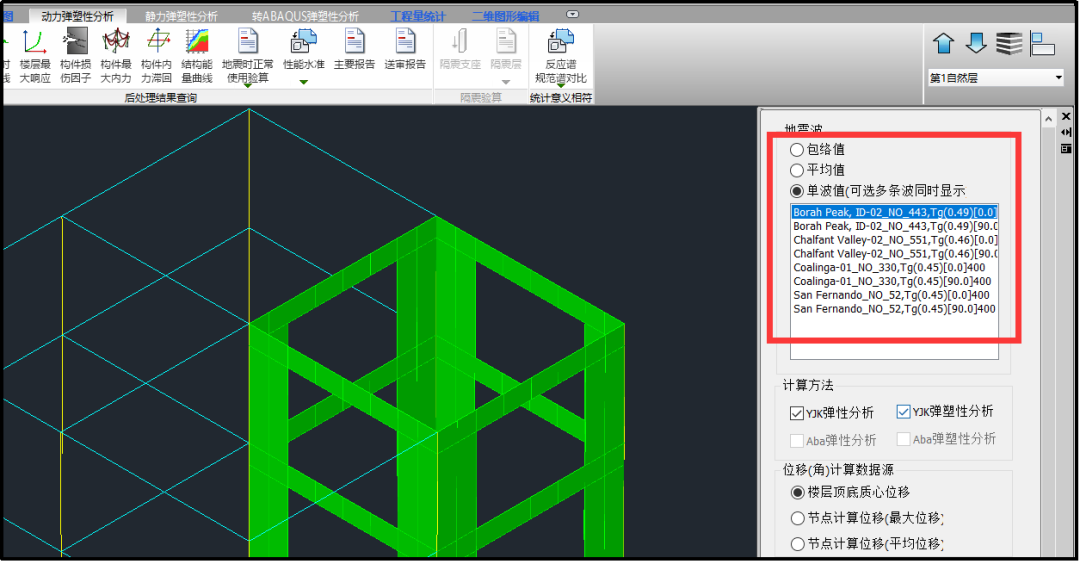The image size is (1080, 564).
Task: Select wave San Fernando_NO_52 Tg(0.45)[0.0]400
Action: (x=894, y=295)
